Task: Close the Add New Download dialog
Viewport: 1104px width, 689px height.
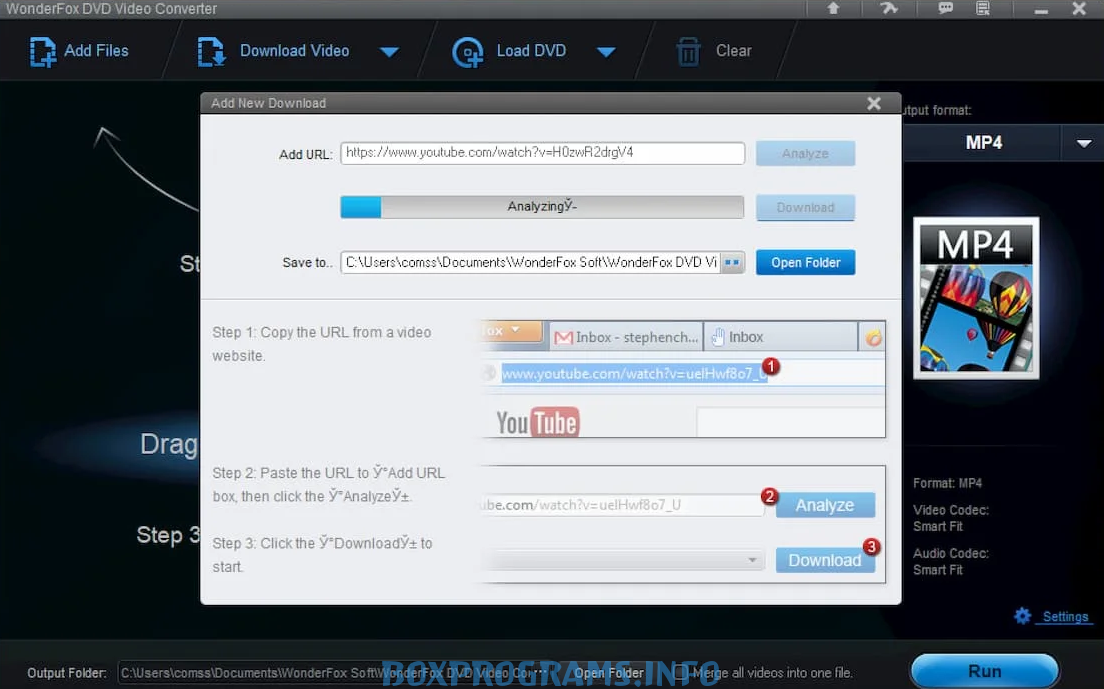Action: click(x=874, y=103)
